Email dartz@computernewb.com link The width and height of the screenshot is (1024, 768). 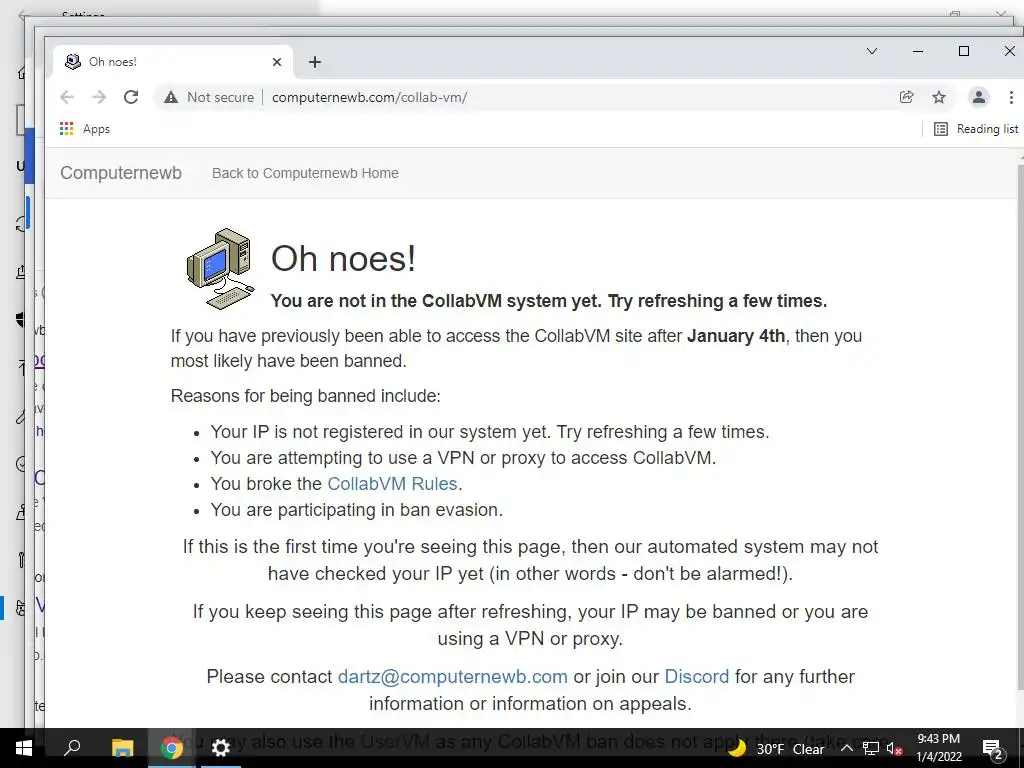[453, 677]
